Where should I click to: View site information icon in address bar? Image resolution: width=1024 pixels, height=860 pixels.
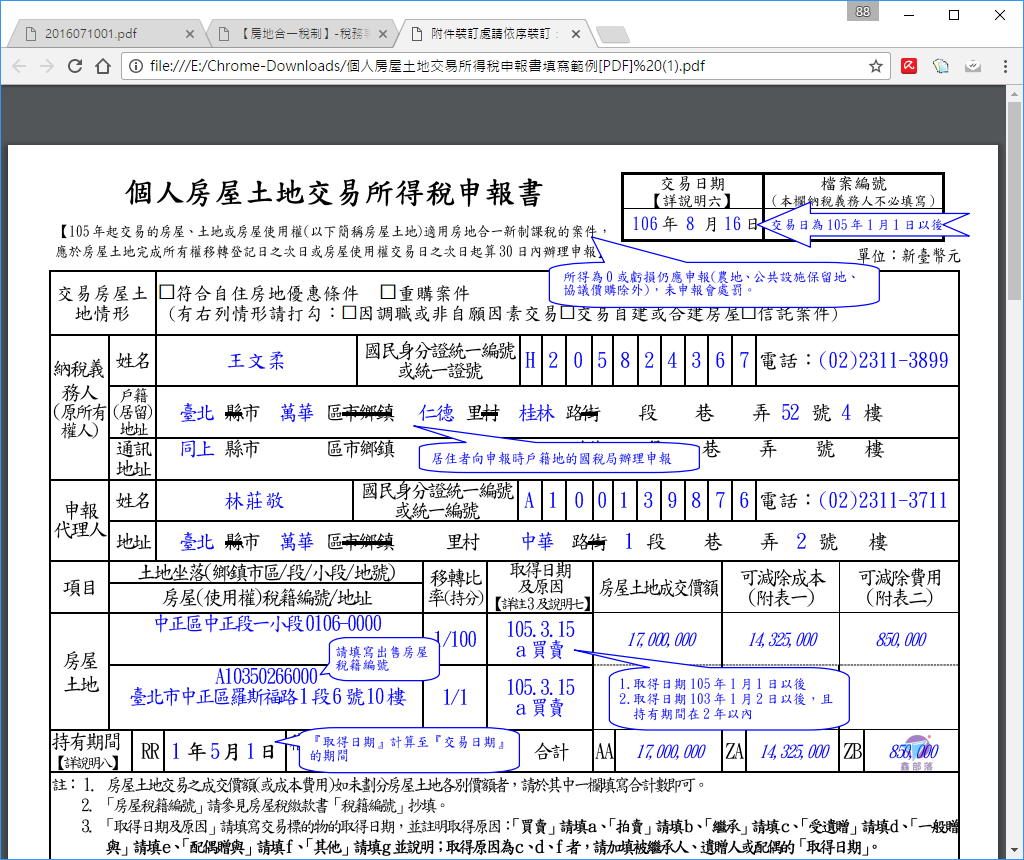tap(135, 66)
